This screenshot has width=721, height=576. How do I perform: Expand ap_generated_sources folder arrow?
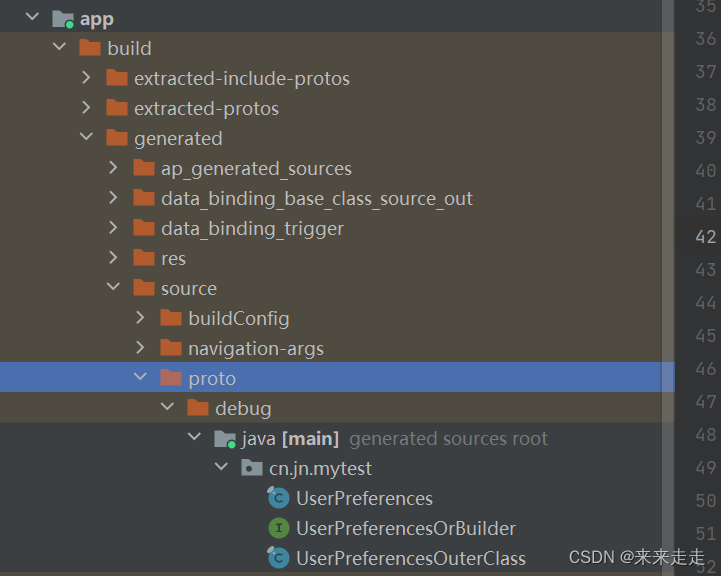pyautogui.click(x=113, y=167)
